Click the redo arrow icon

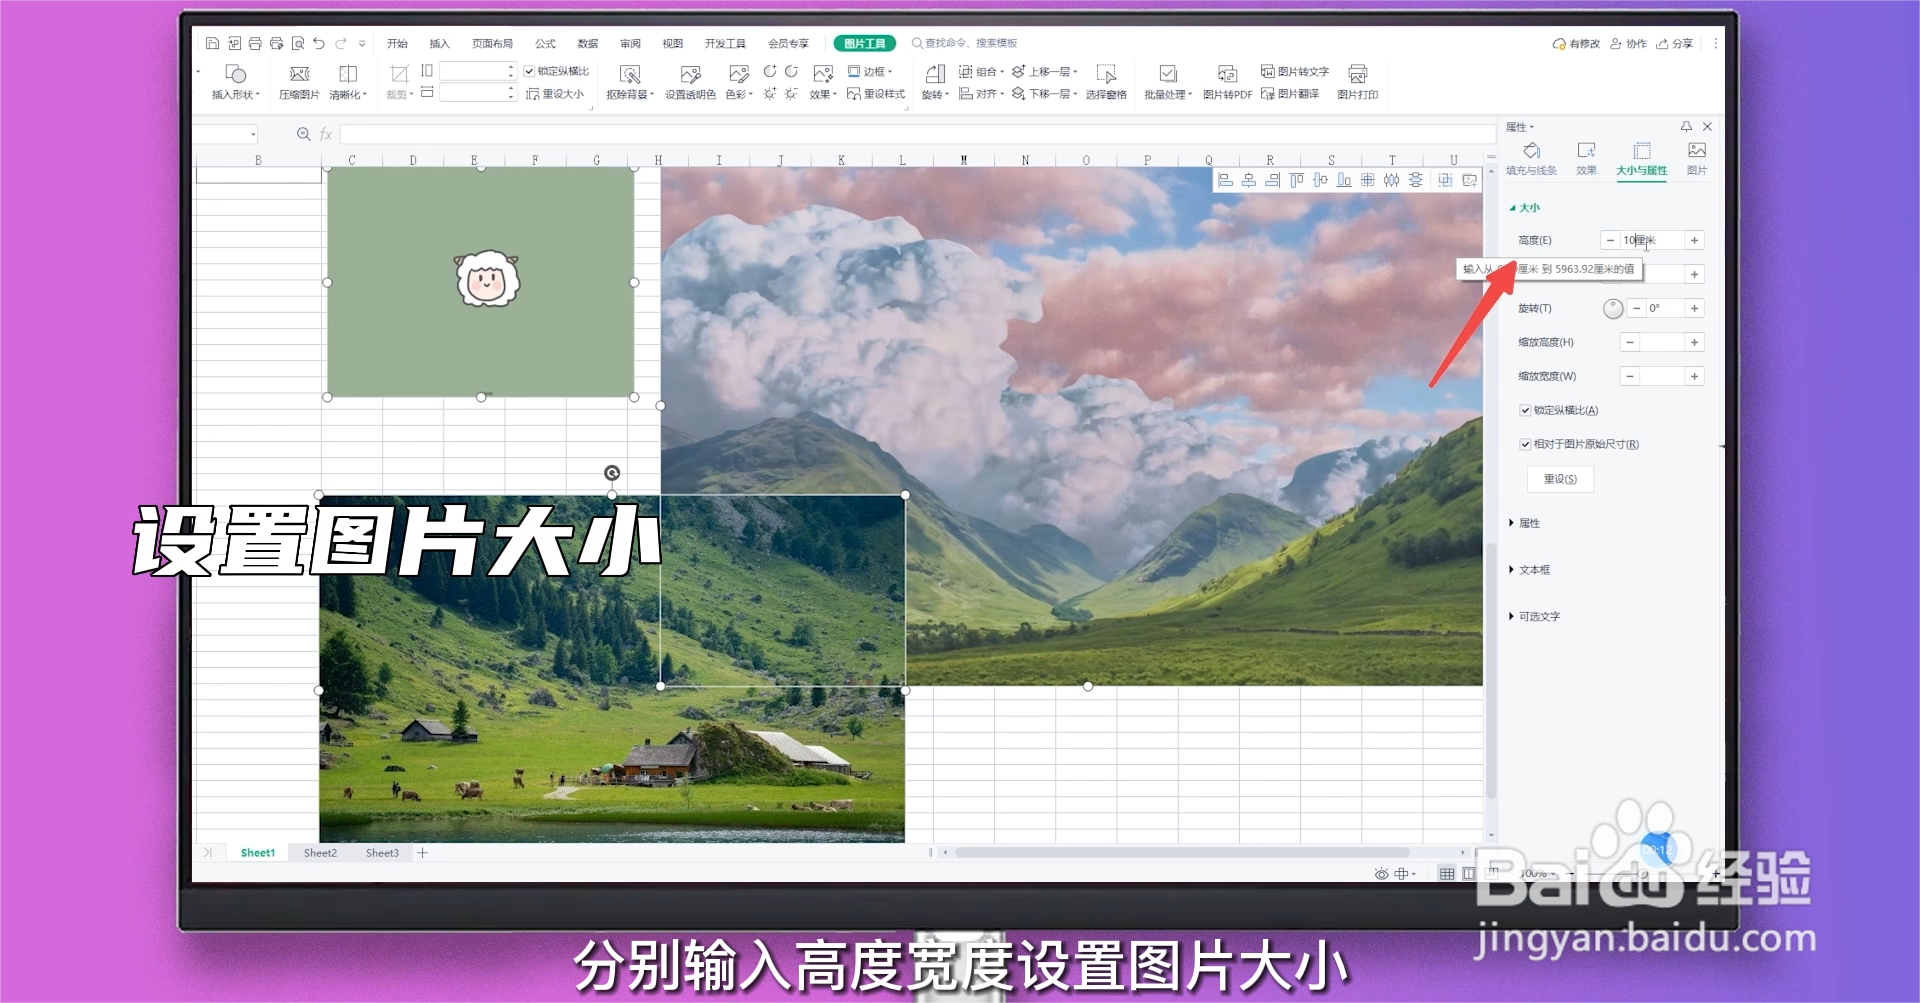[341, 43]
